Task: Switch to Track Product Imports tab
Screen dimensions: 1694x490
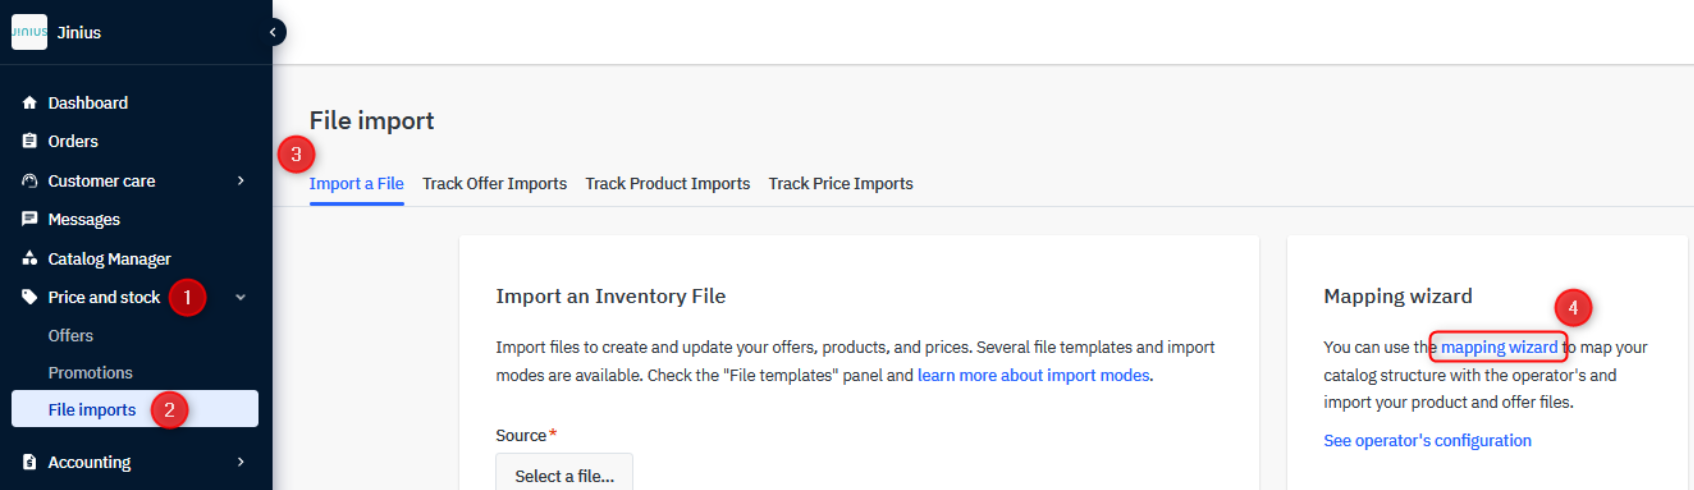Action: [668, 184]
